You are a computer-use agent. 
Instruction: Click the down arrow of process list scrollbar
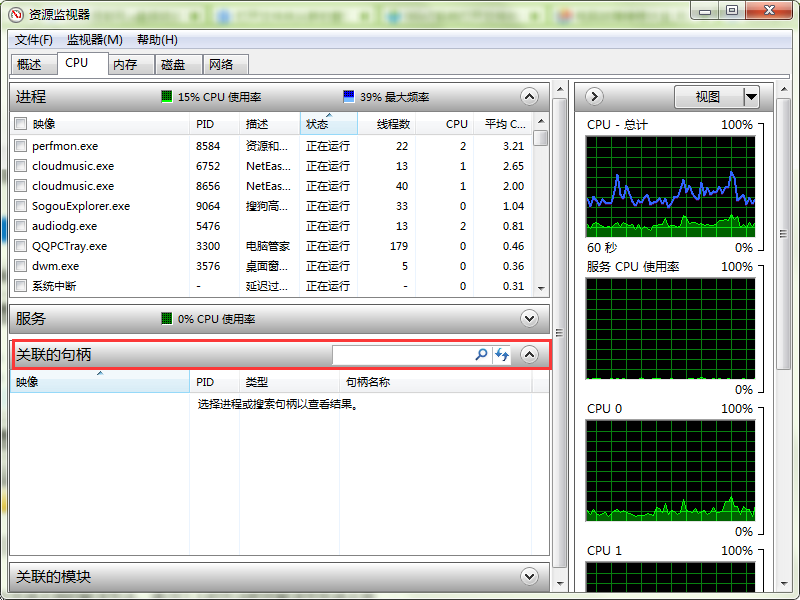point(541,287)
